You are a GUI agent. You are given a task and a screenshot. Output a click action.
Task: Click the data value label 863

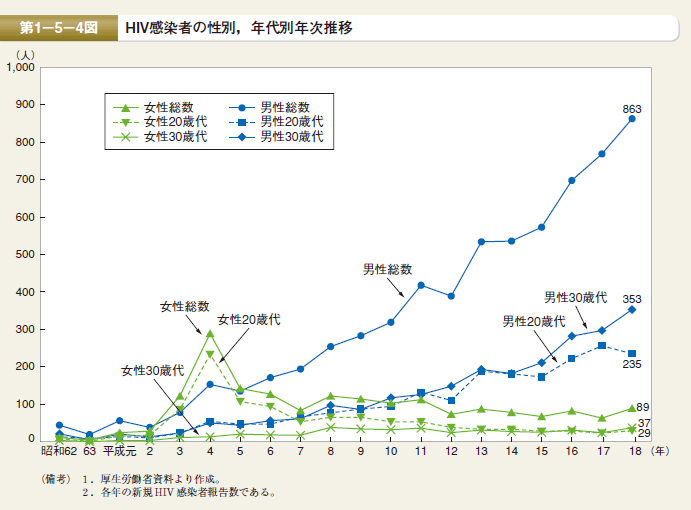pos(632,109)
